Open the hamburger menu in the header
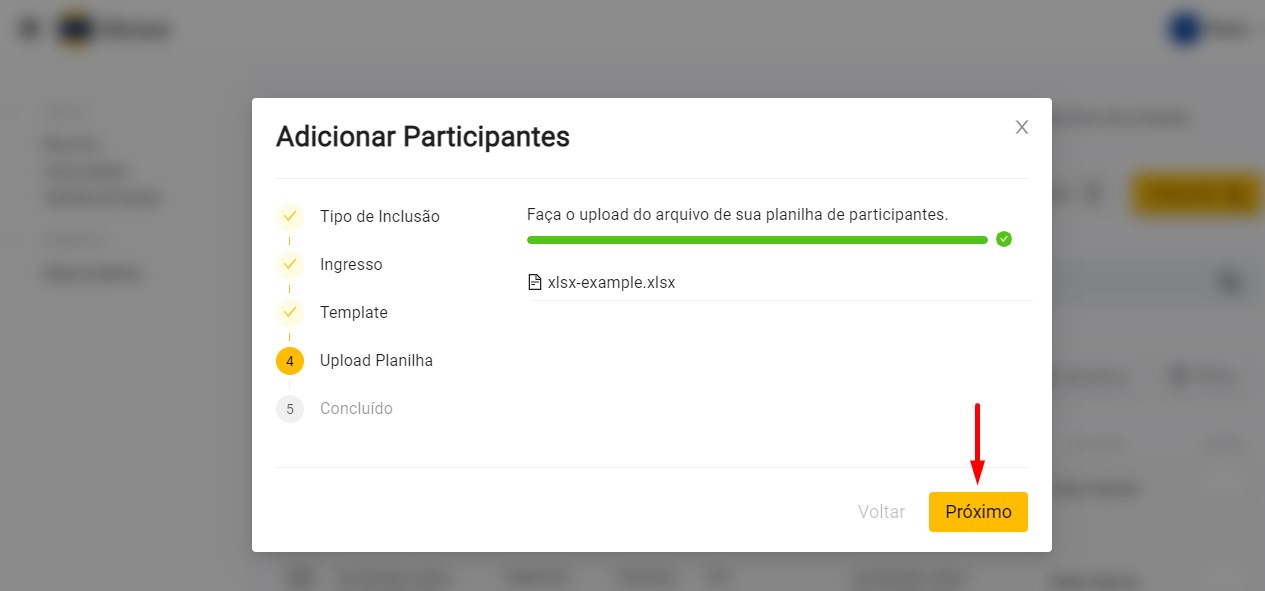 coord(30,29)
